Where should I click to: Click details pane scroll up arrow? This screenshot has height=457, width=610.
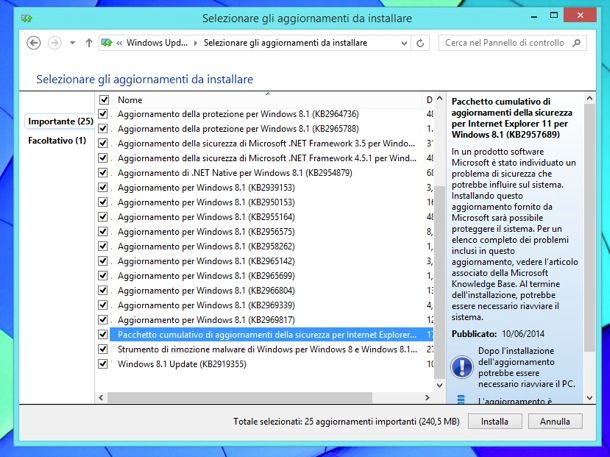tap(589, 98)
